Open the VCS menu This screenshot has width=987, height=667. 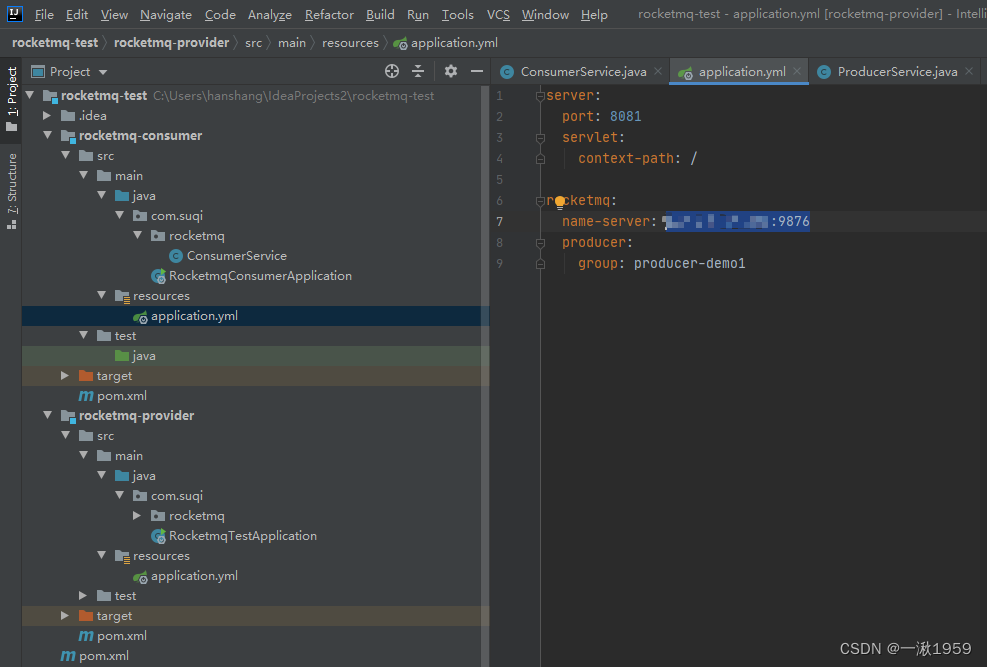[x=498, y=14]
